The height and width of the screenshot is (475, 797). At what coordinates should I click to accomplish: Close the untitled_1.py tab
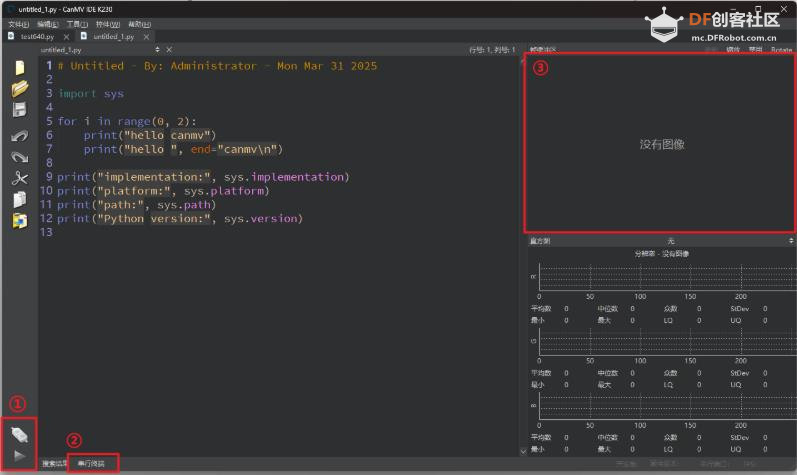point(146,36)
